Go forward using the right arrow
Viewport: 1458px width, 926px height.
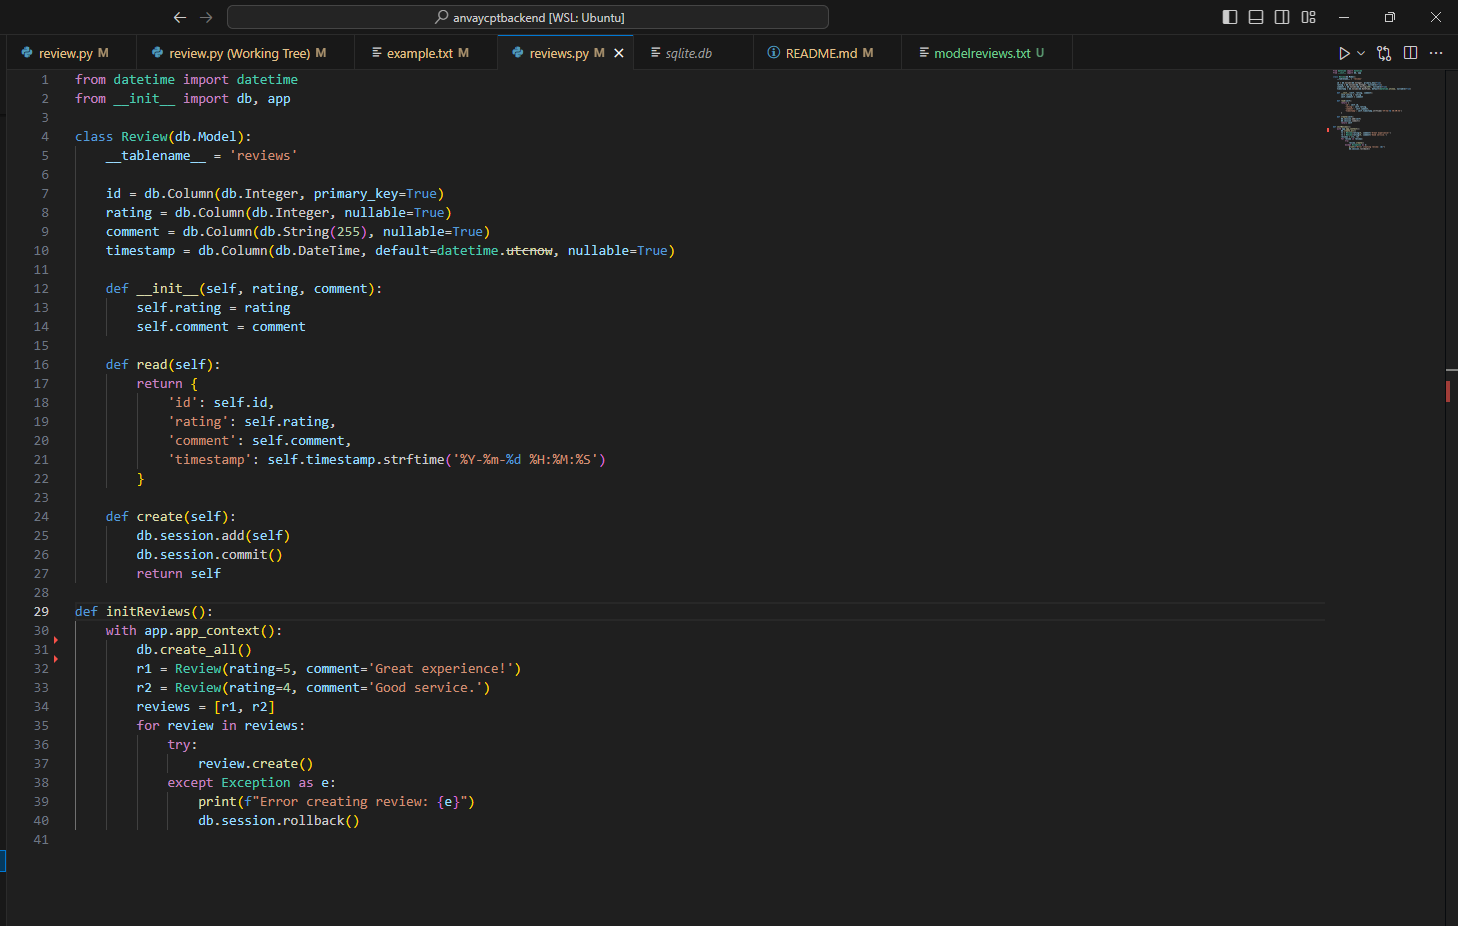[x=206, y=17]
